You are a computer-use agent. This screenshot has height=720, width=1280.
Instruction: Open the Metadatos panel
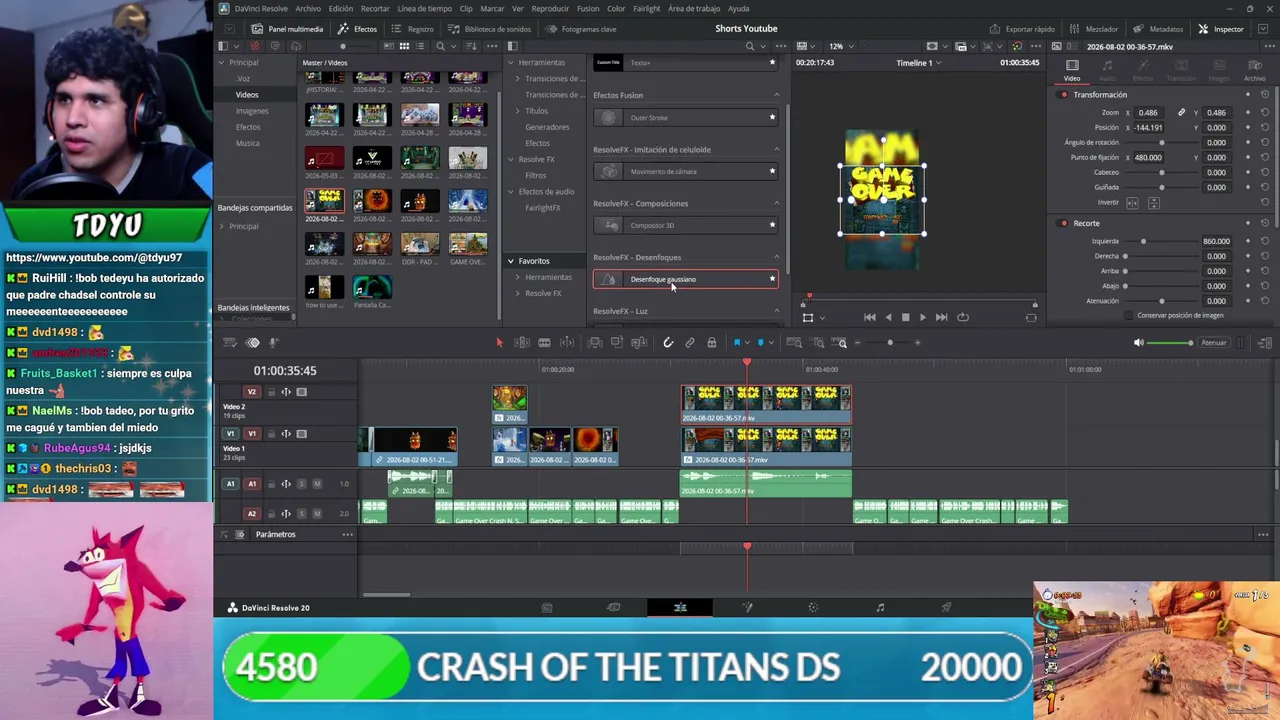(1159, 29)
